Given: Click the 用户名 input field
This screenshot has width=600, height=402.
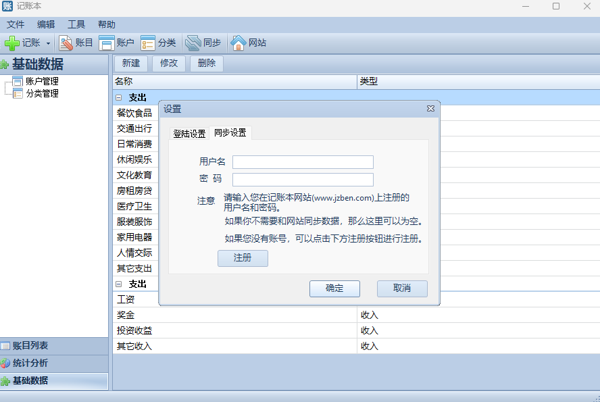Looking at the screenshot, I should (302, 162).
